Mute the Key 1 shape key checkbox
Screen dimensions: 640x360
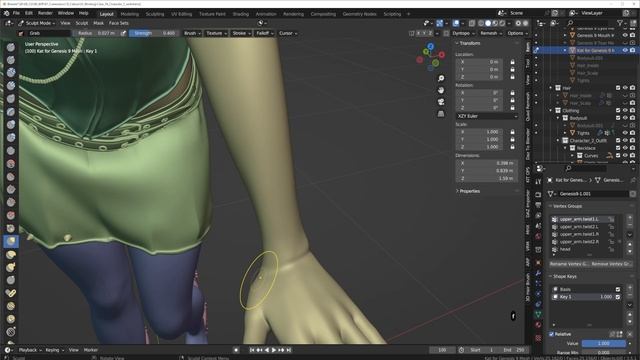618,297
